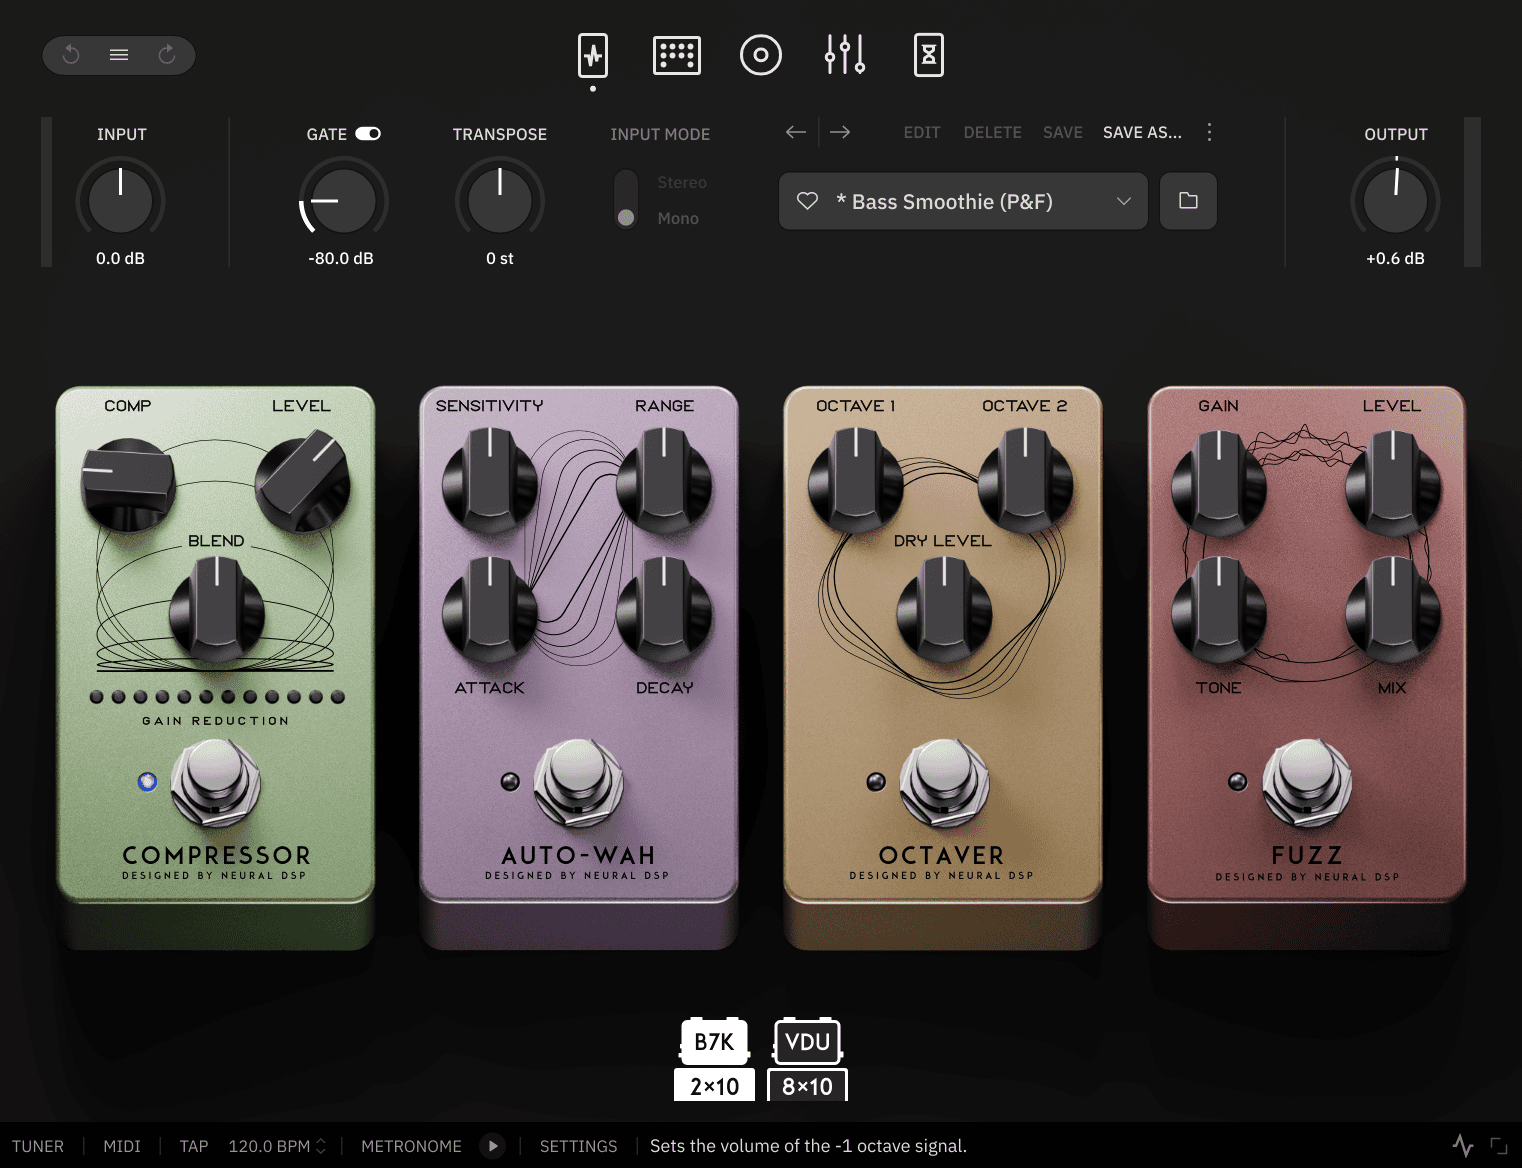Click the 120.0 BPM tempo value
The width and height of the screenshot is (1522, 1168).
(269, 1146)
